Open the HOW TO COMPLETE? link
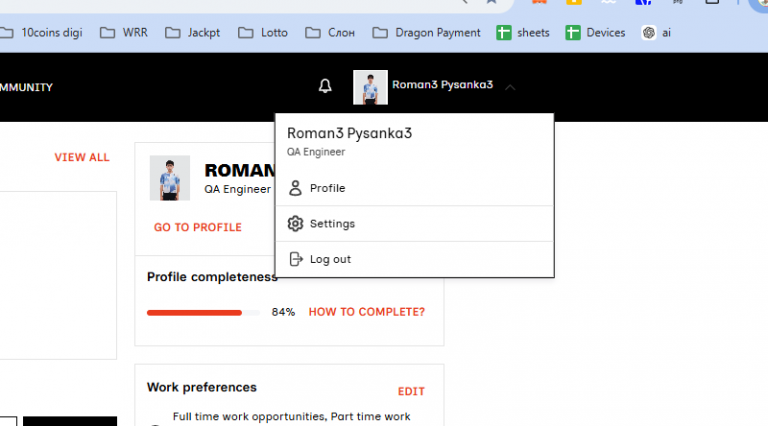This screenshot has width=768, height=426. [367, 312]
